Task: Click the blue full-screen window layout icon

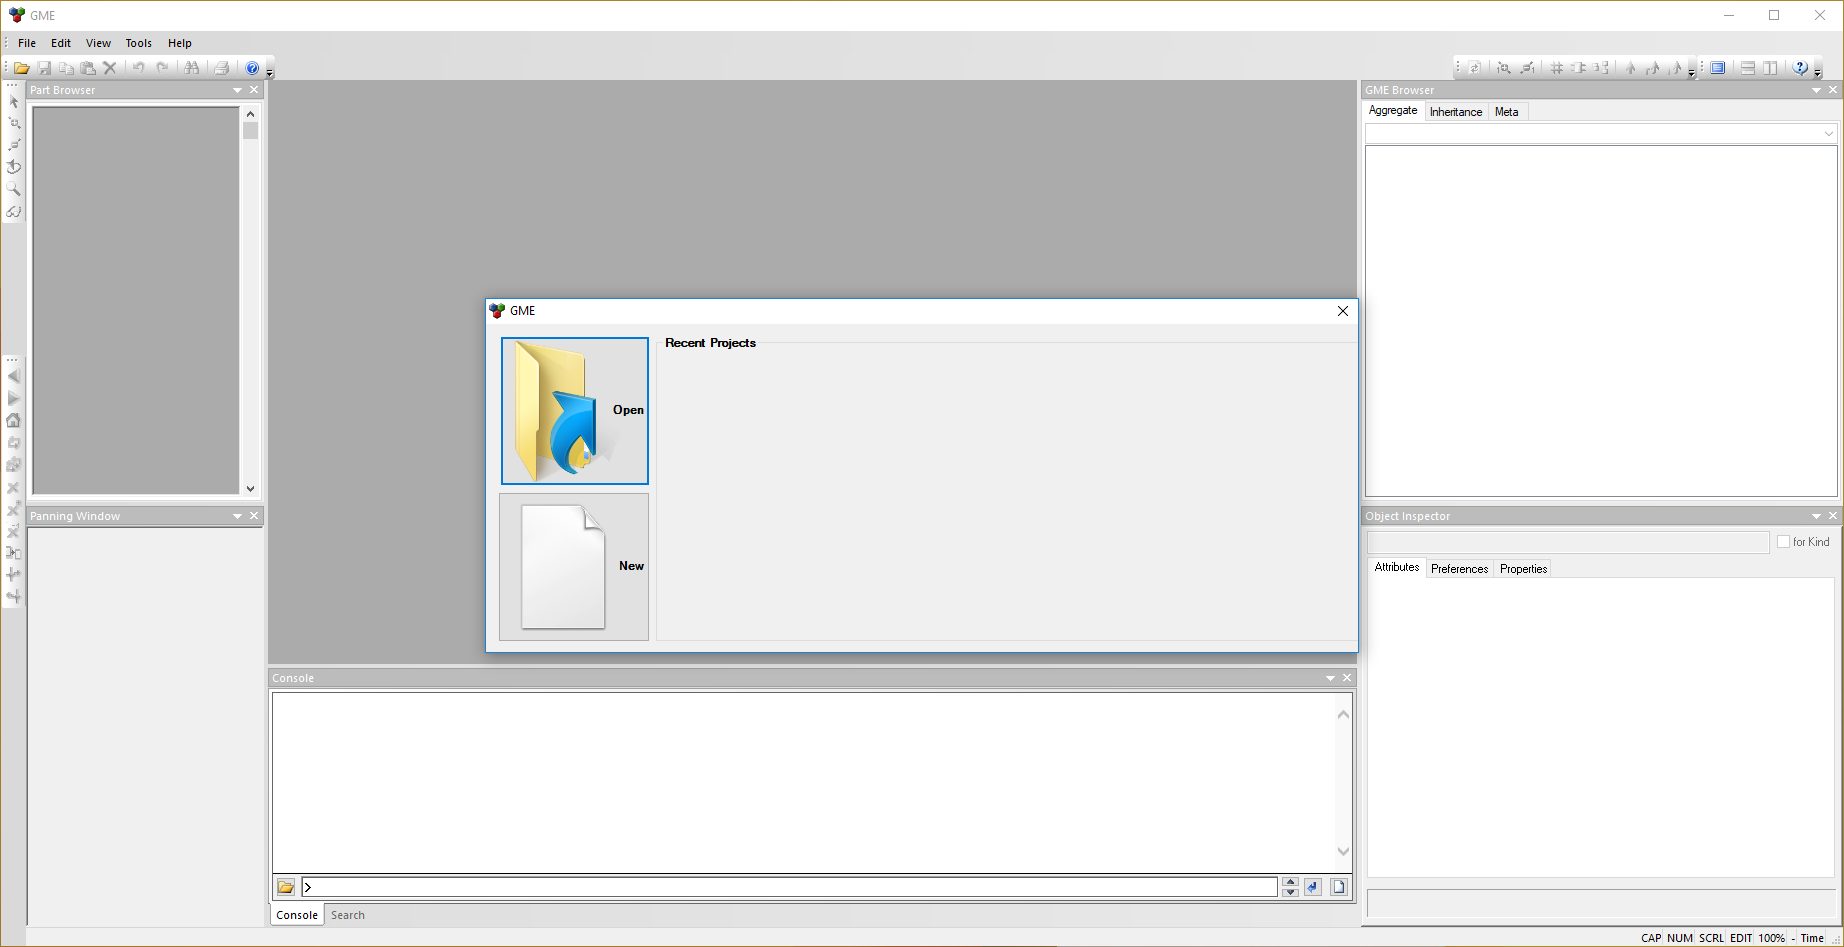Action: point(1718,68)
